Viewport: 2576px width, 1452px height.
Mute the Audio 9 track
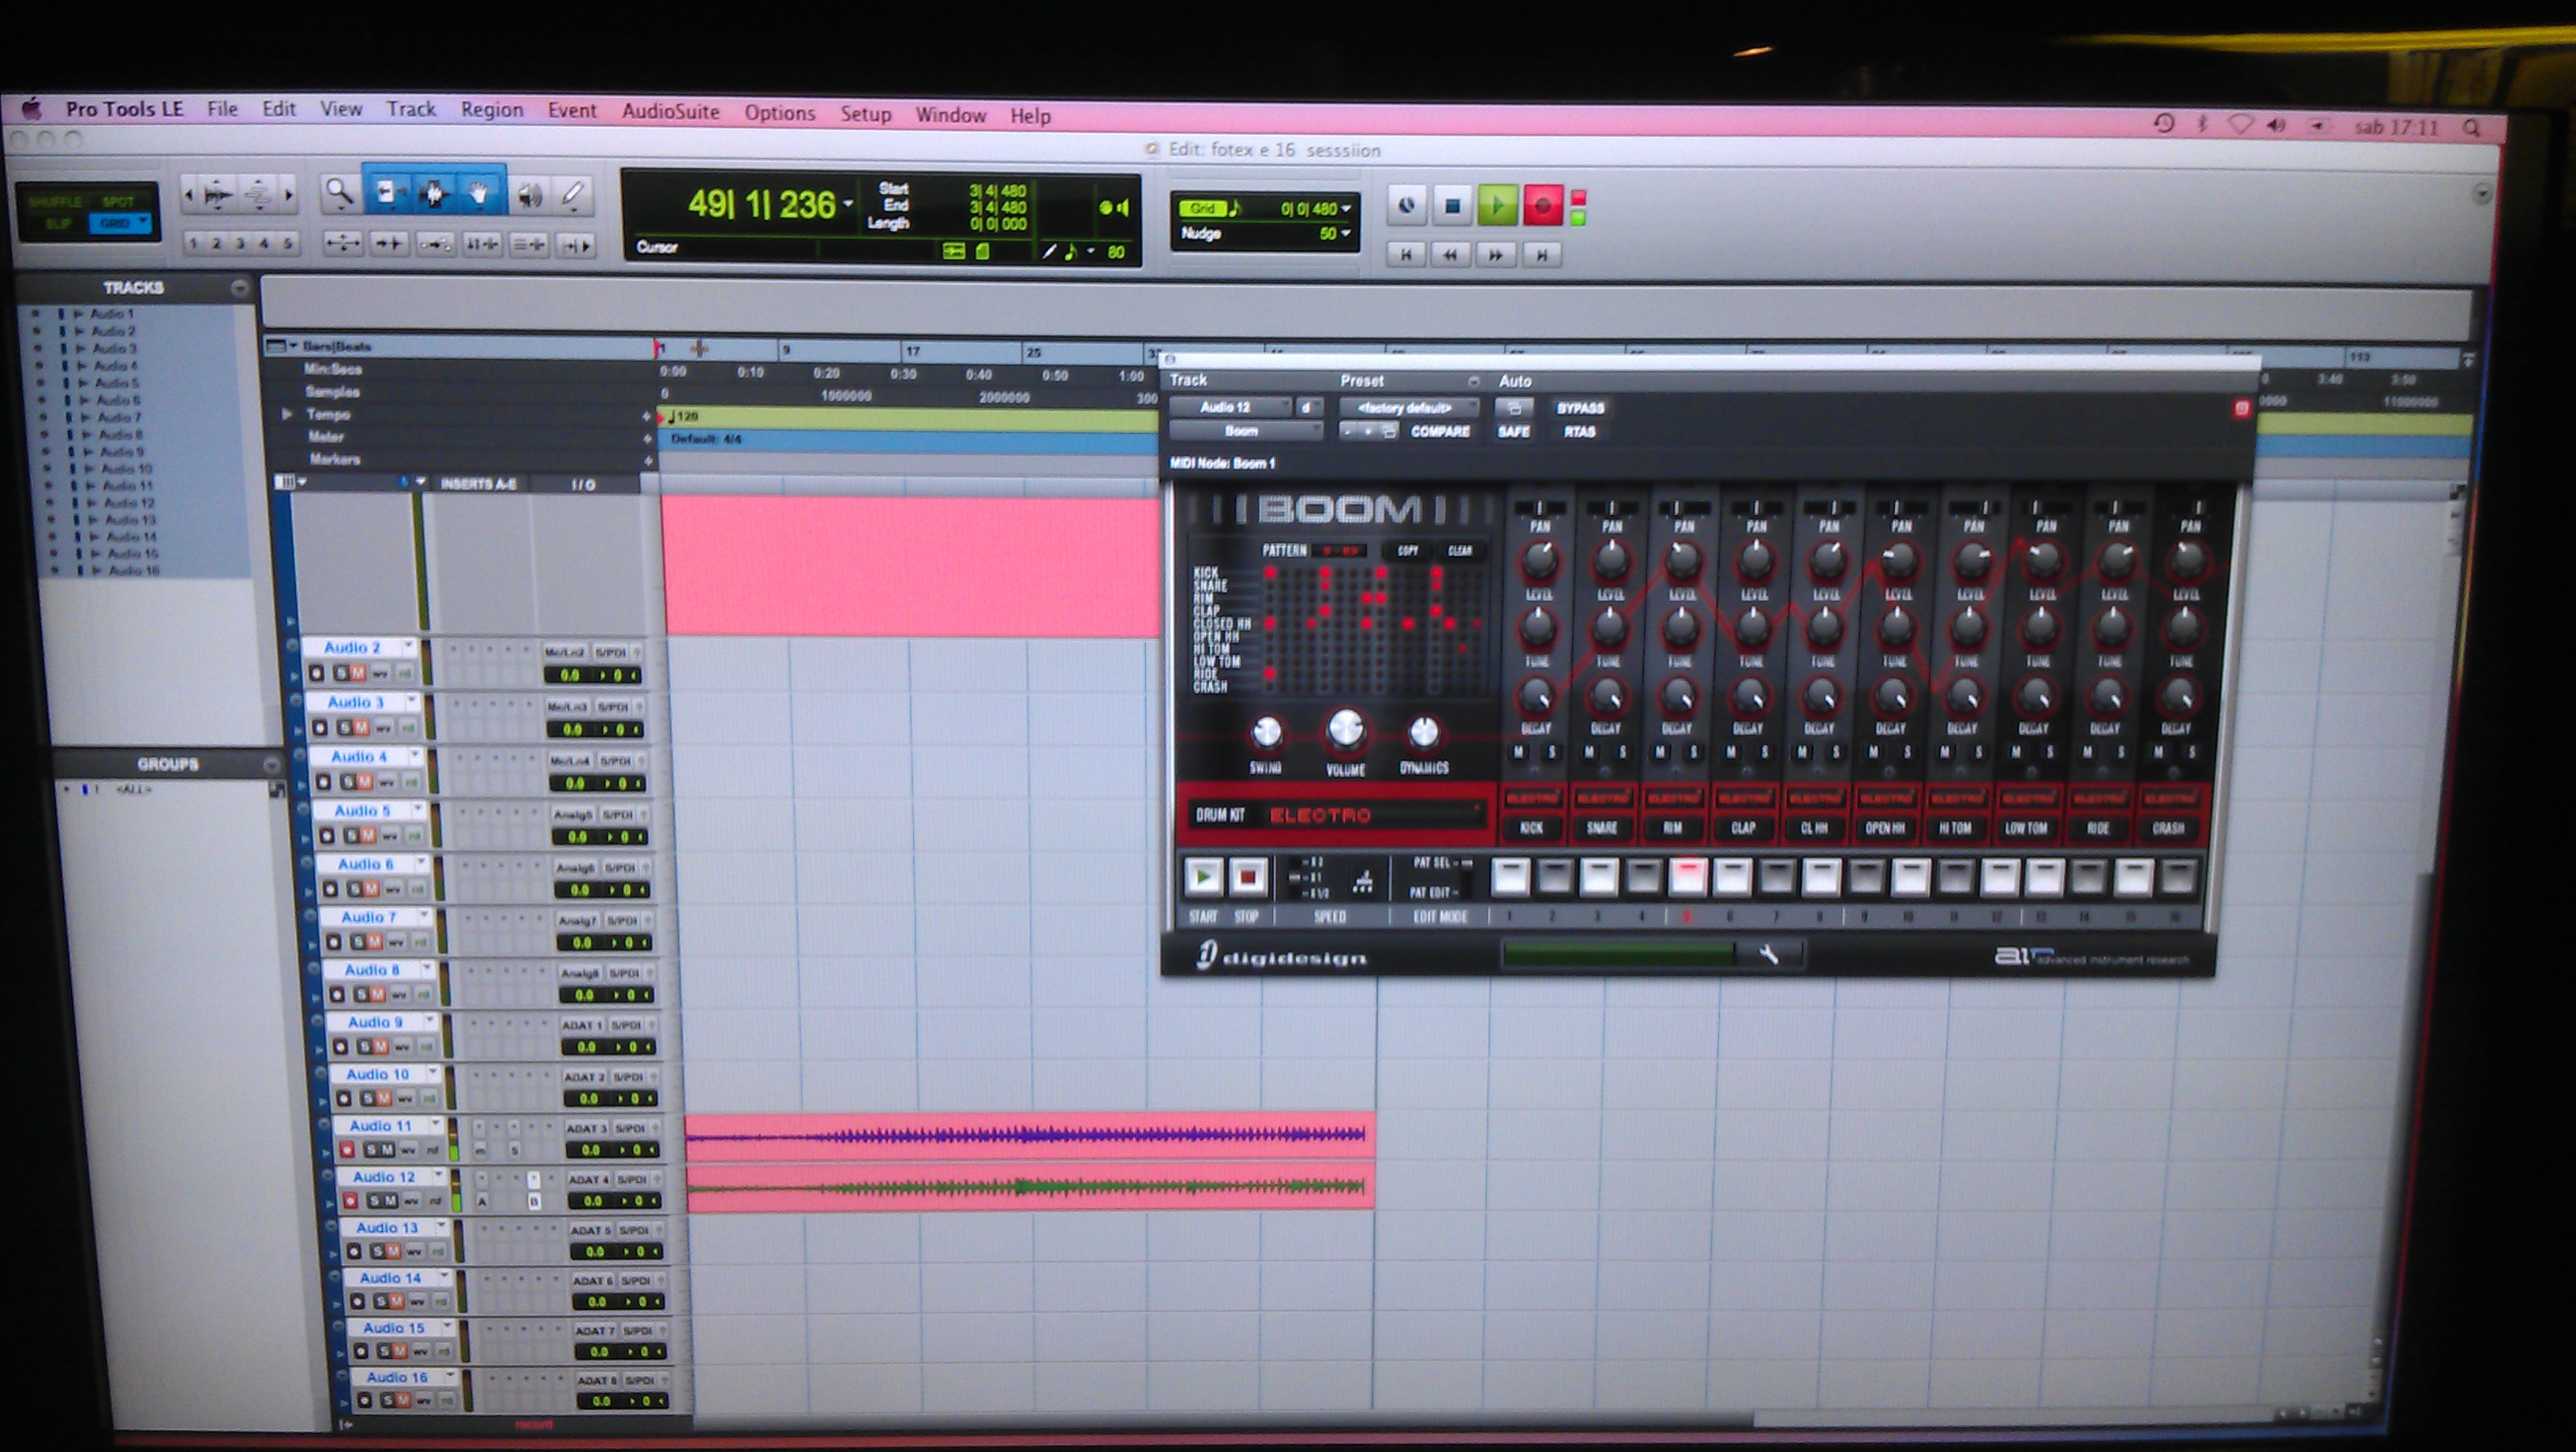pos(382,1046)
